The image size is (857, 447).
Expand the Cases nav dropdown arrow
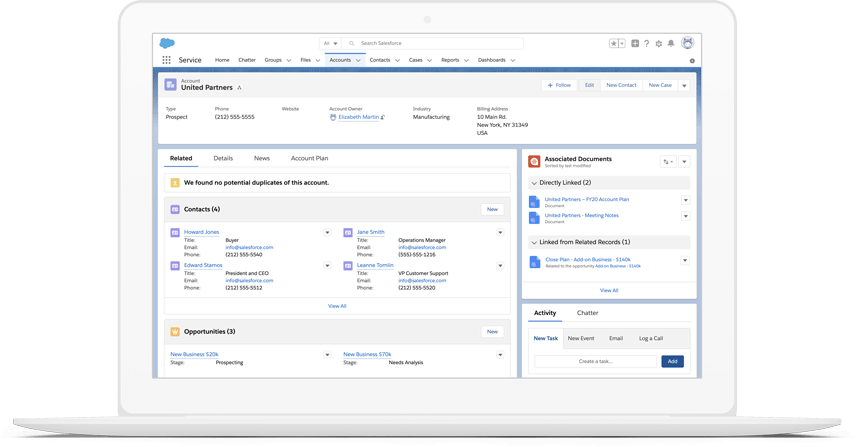pos(429,61)
